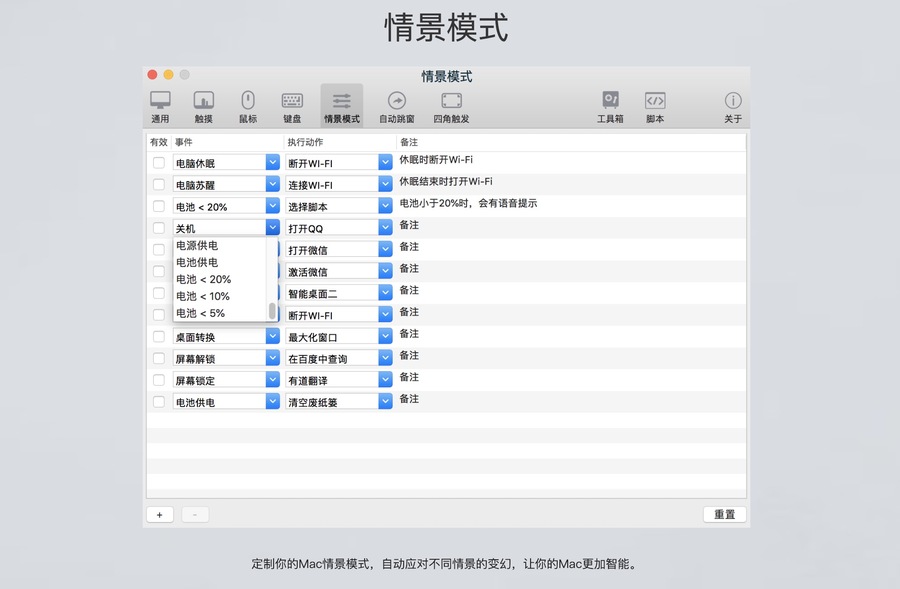Enable the 关机 row checkbox

[x=159, y=228]
